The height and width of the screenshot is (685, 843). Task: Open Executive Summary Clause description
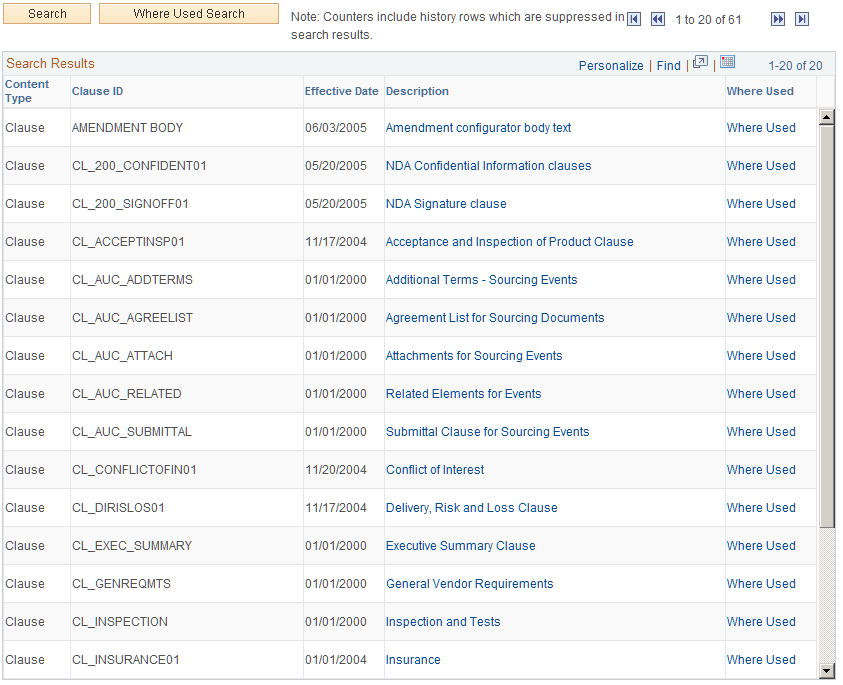(x=460, y=545)
